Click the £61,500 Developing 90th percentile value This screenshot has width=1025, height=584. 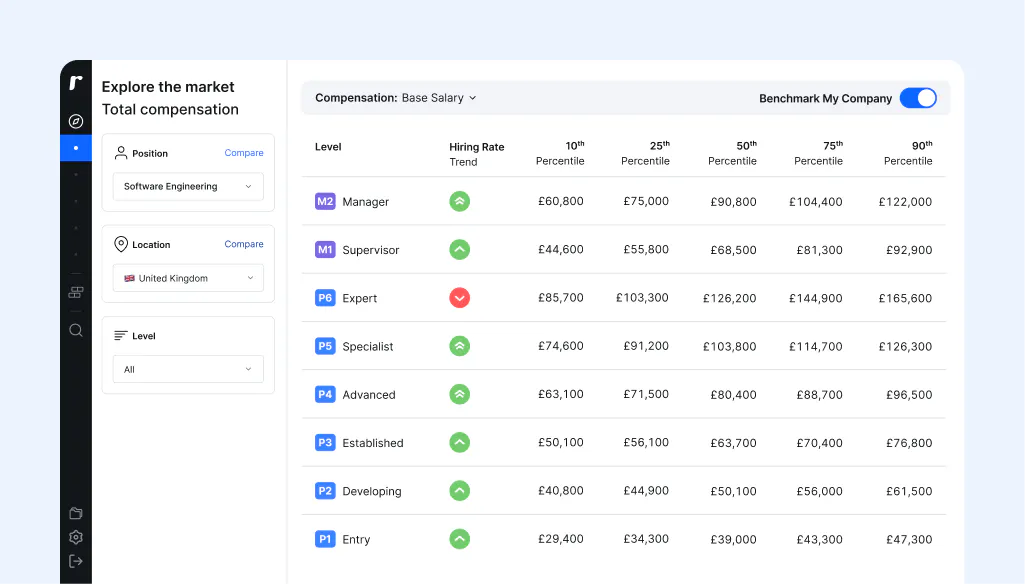click(x=909, y=491)
